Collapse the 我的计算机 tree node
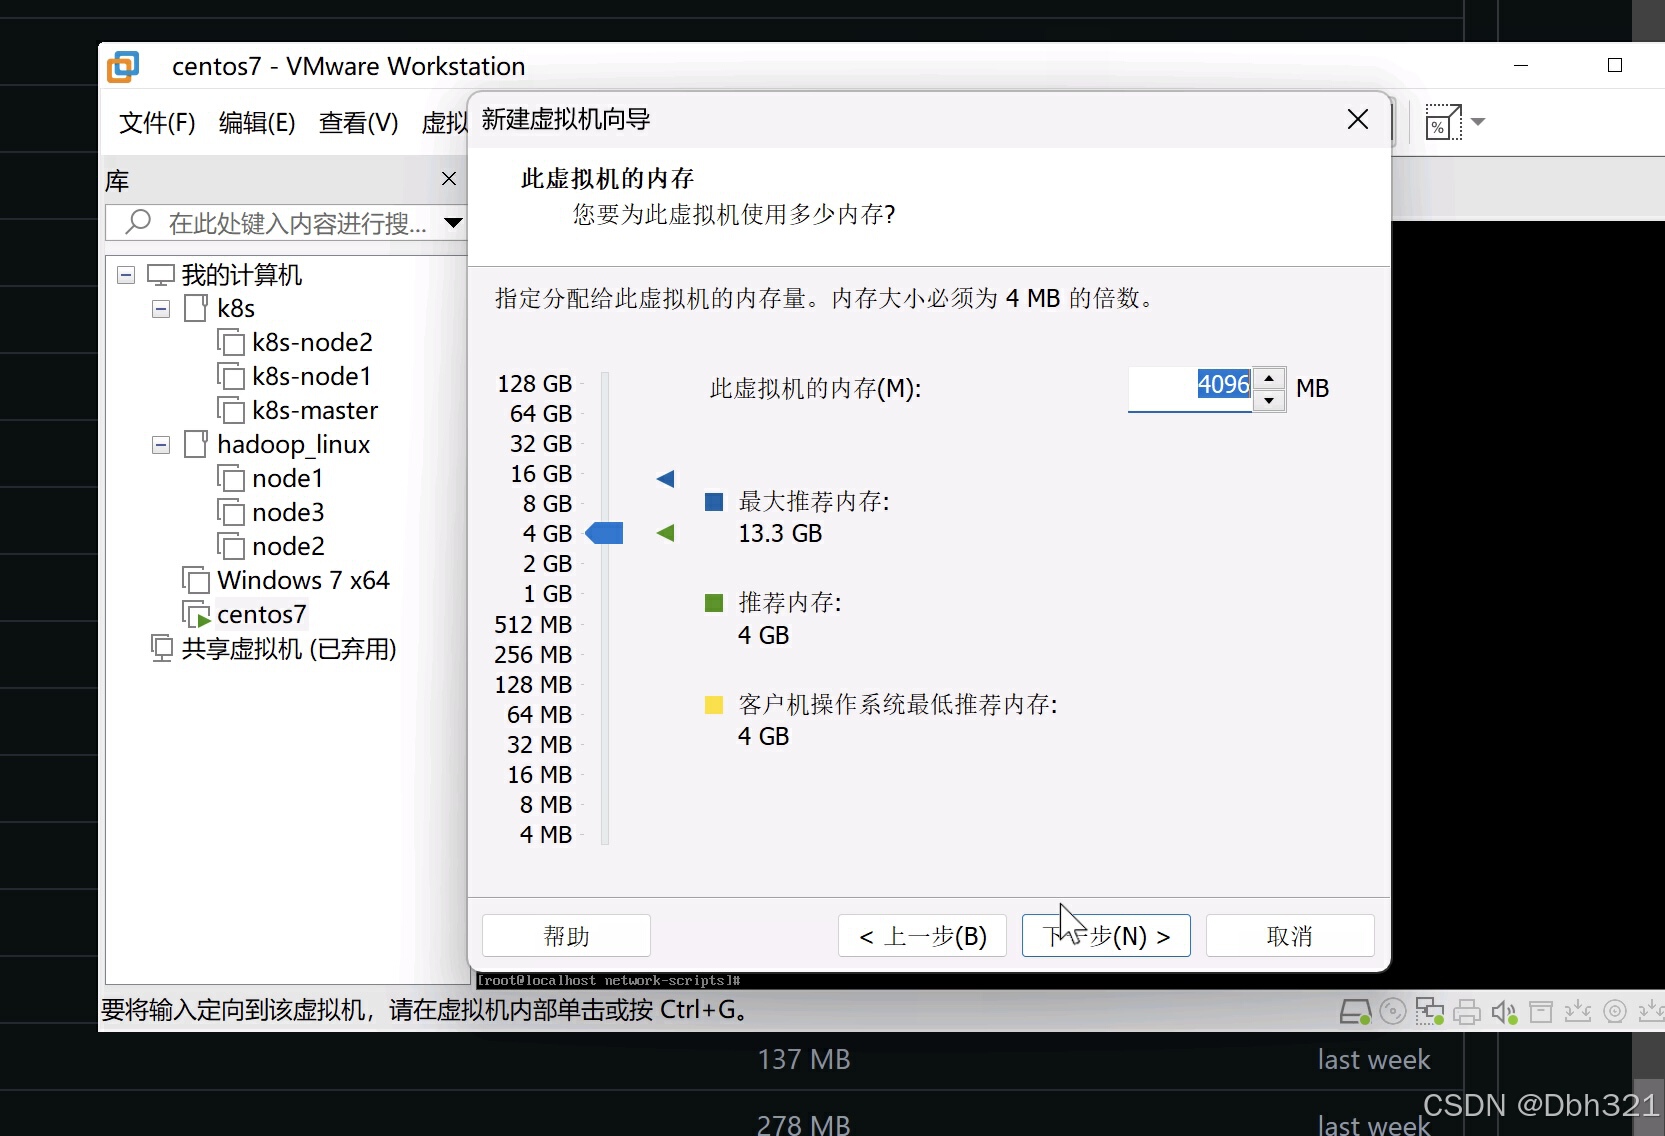Viewport: 1665px width, 1136px height. (x=126, y=275)
